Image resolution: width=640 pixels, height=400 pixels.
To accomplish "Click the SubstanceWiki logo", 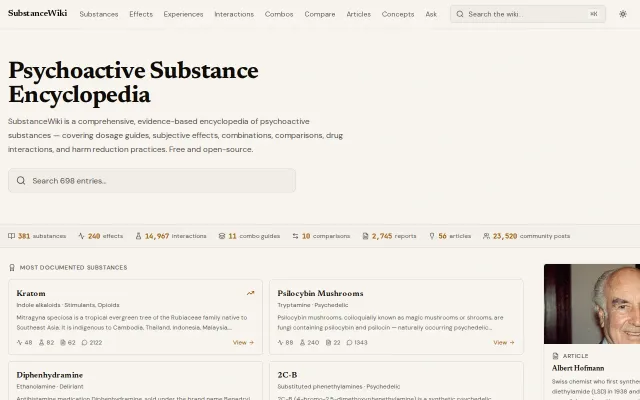I will tap(38, 13).
